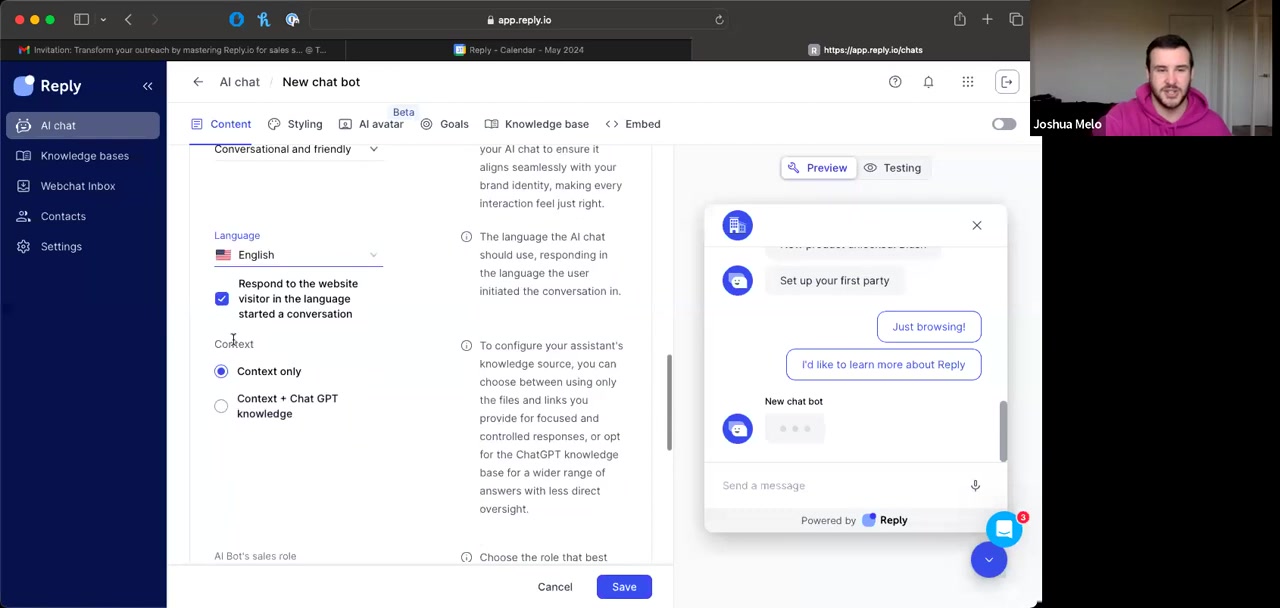Open AI chat in sidebar
The image size is (1280, 608).
(83, 125)
